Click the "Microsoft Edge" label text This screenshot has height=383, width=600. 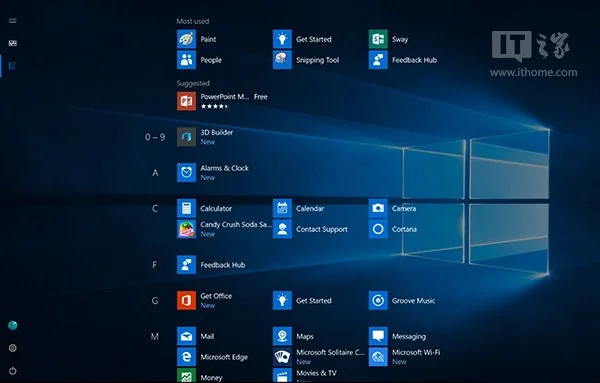point(224,357)
